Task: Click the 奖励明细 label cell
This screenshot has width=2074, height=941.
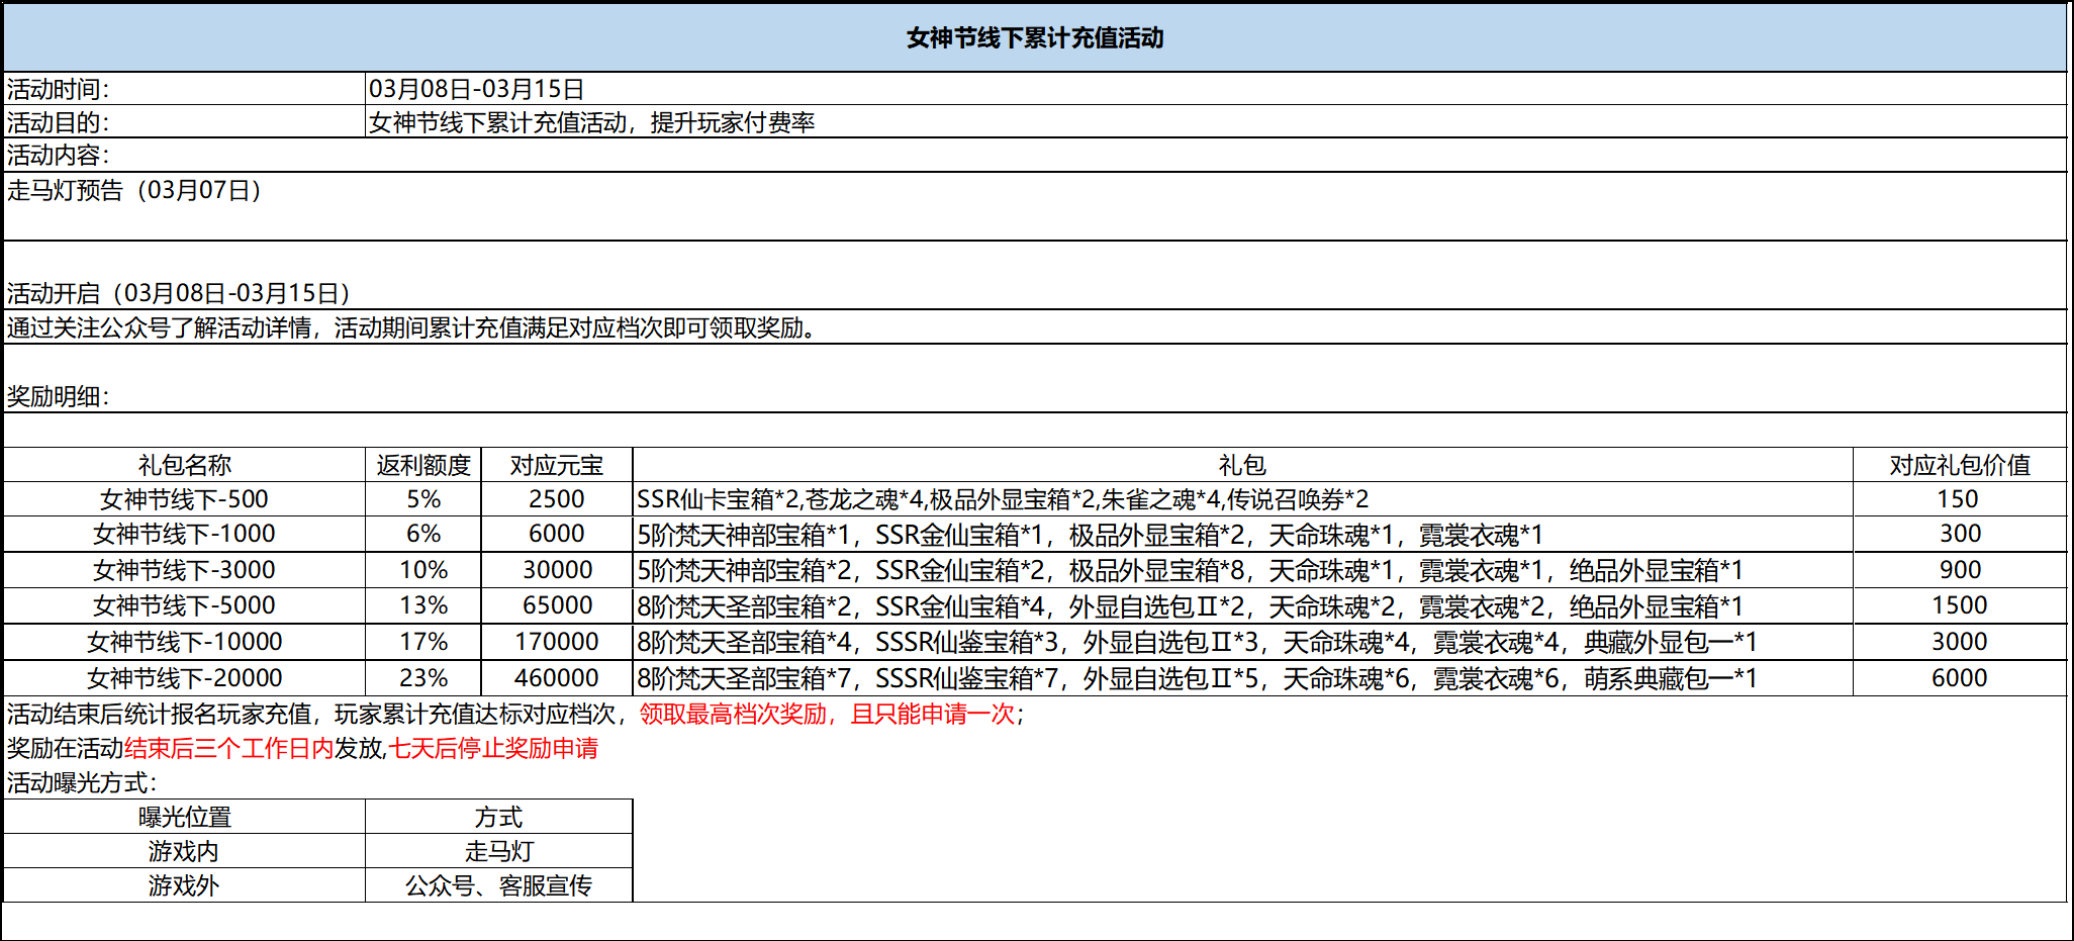Action: [1035, 379]
